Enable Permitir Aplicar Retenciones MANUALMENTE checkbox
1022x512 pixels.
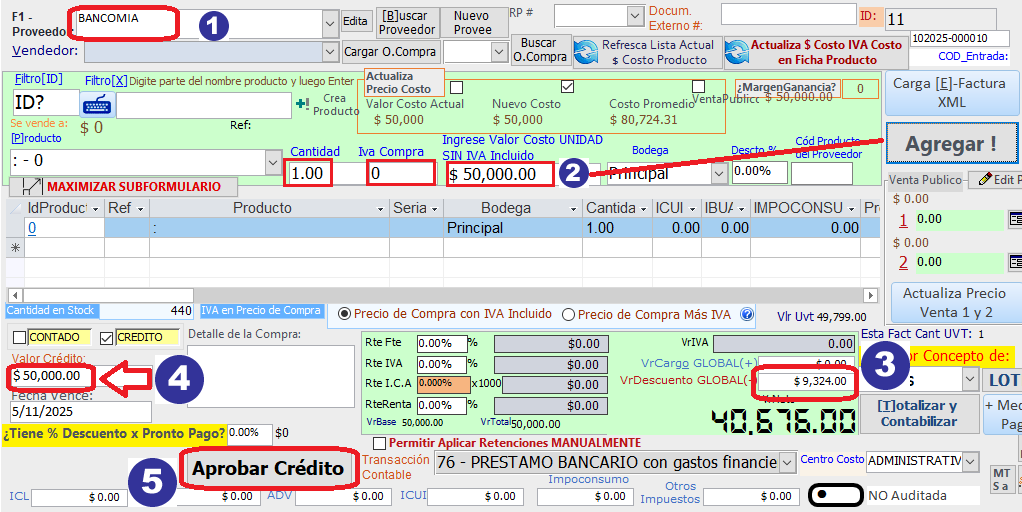pyautogui.click(x=379, y=442)
